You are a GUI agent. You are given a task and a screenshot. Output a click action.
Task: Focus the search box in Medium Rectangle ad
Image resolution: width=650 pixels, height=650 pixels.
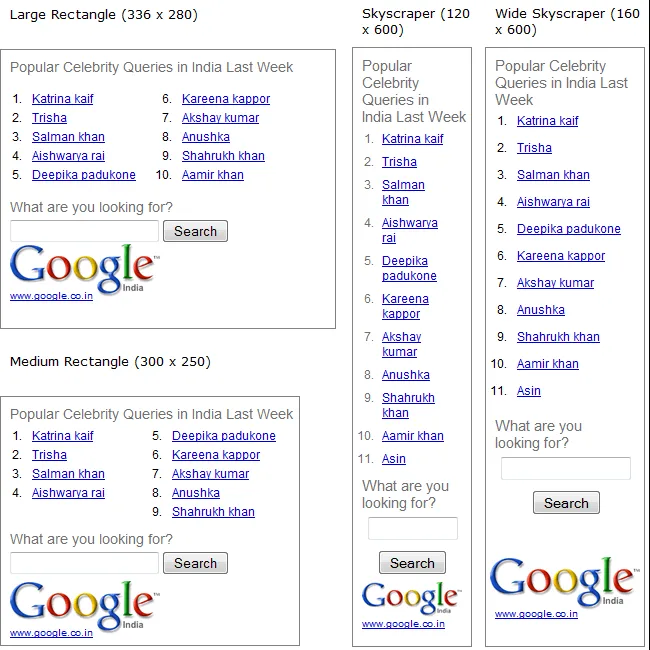pyautogui.click(x=84, y=563)
